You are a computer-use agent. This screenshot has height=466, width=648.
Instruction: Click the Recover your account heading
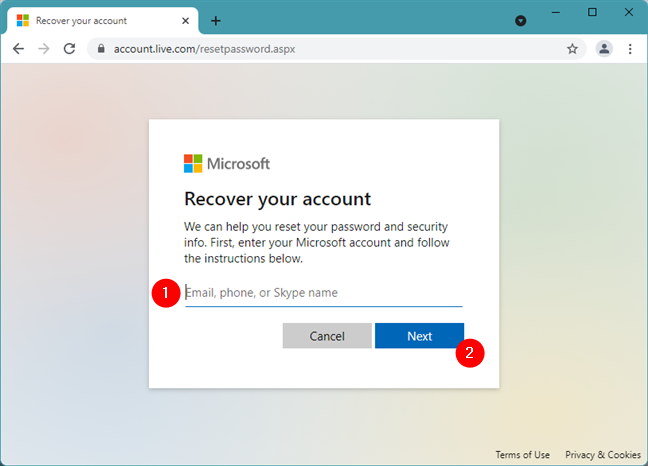[x=278, y=199]
